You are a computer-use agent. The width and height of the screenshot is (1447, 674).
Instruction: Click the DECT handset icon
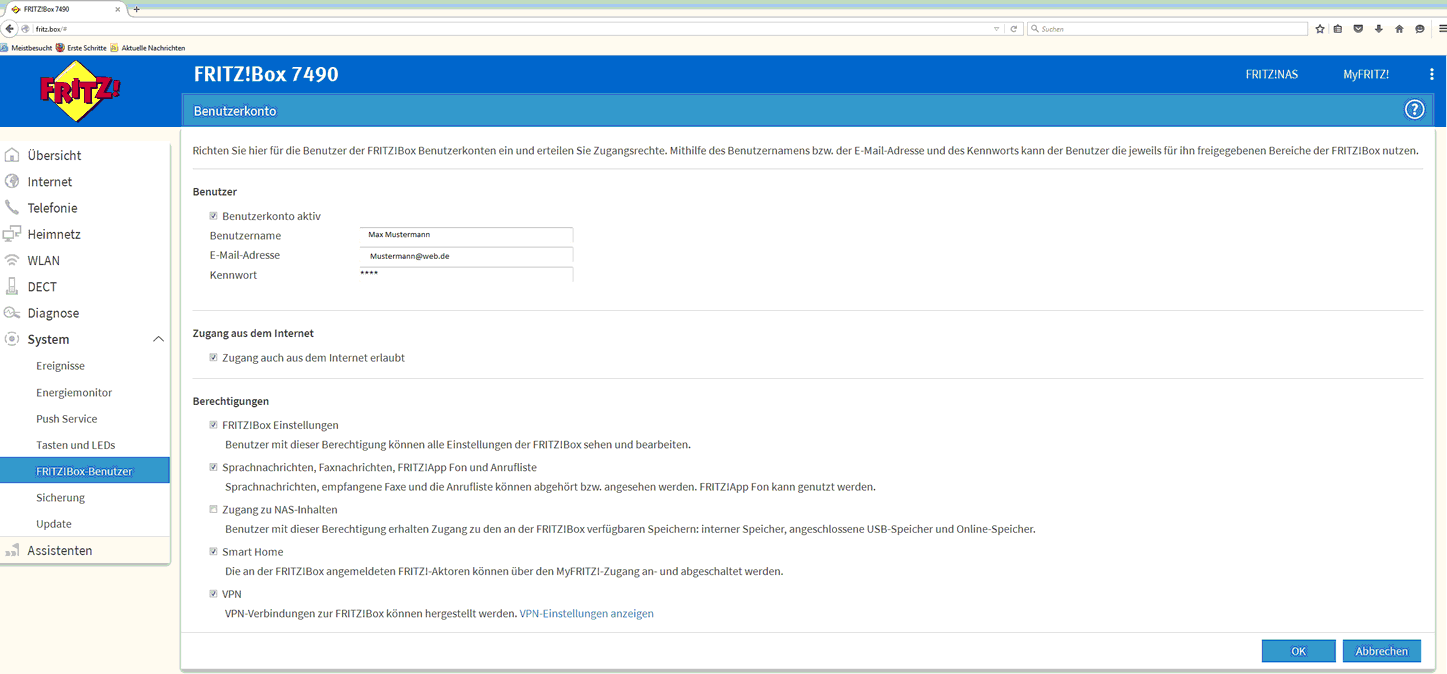tap(12, 287)
